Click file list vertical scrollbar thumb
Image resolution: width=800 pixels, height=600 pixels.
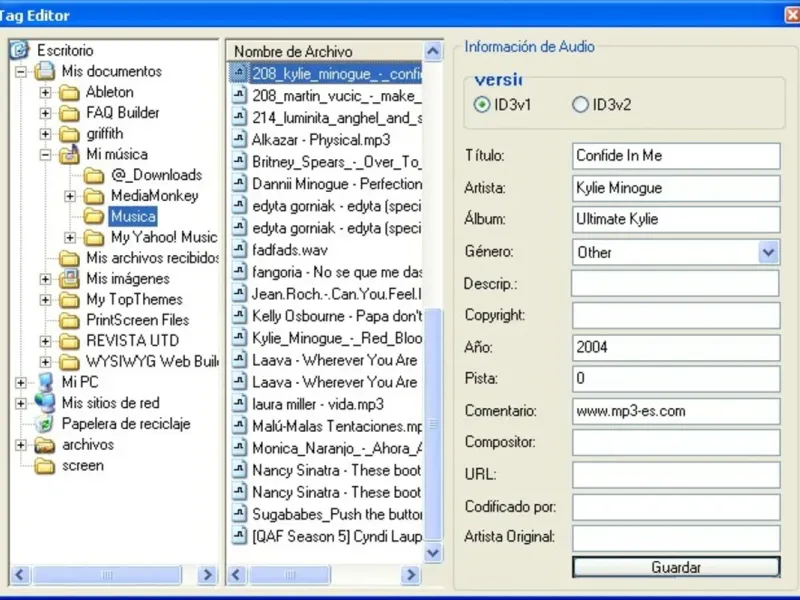tap(433, 424)
